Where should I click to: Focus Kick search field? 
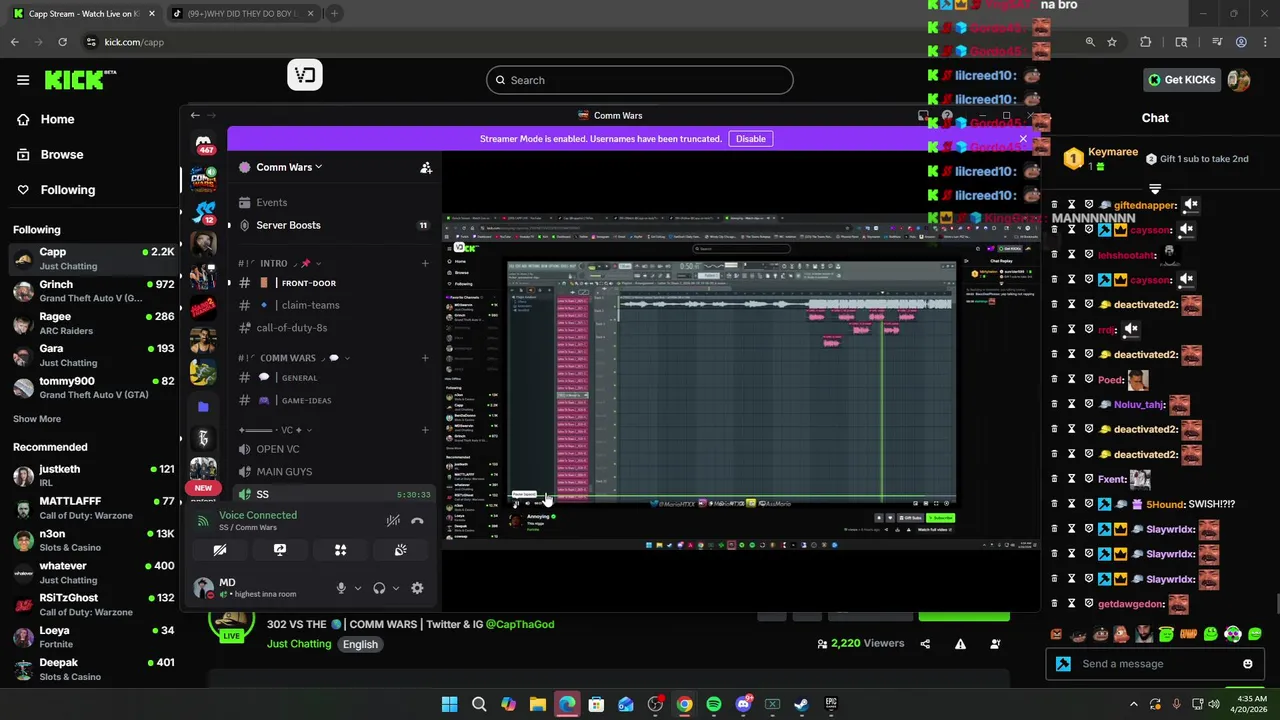(x=640, y=80)
